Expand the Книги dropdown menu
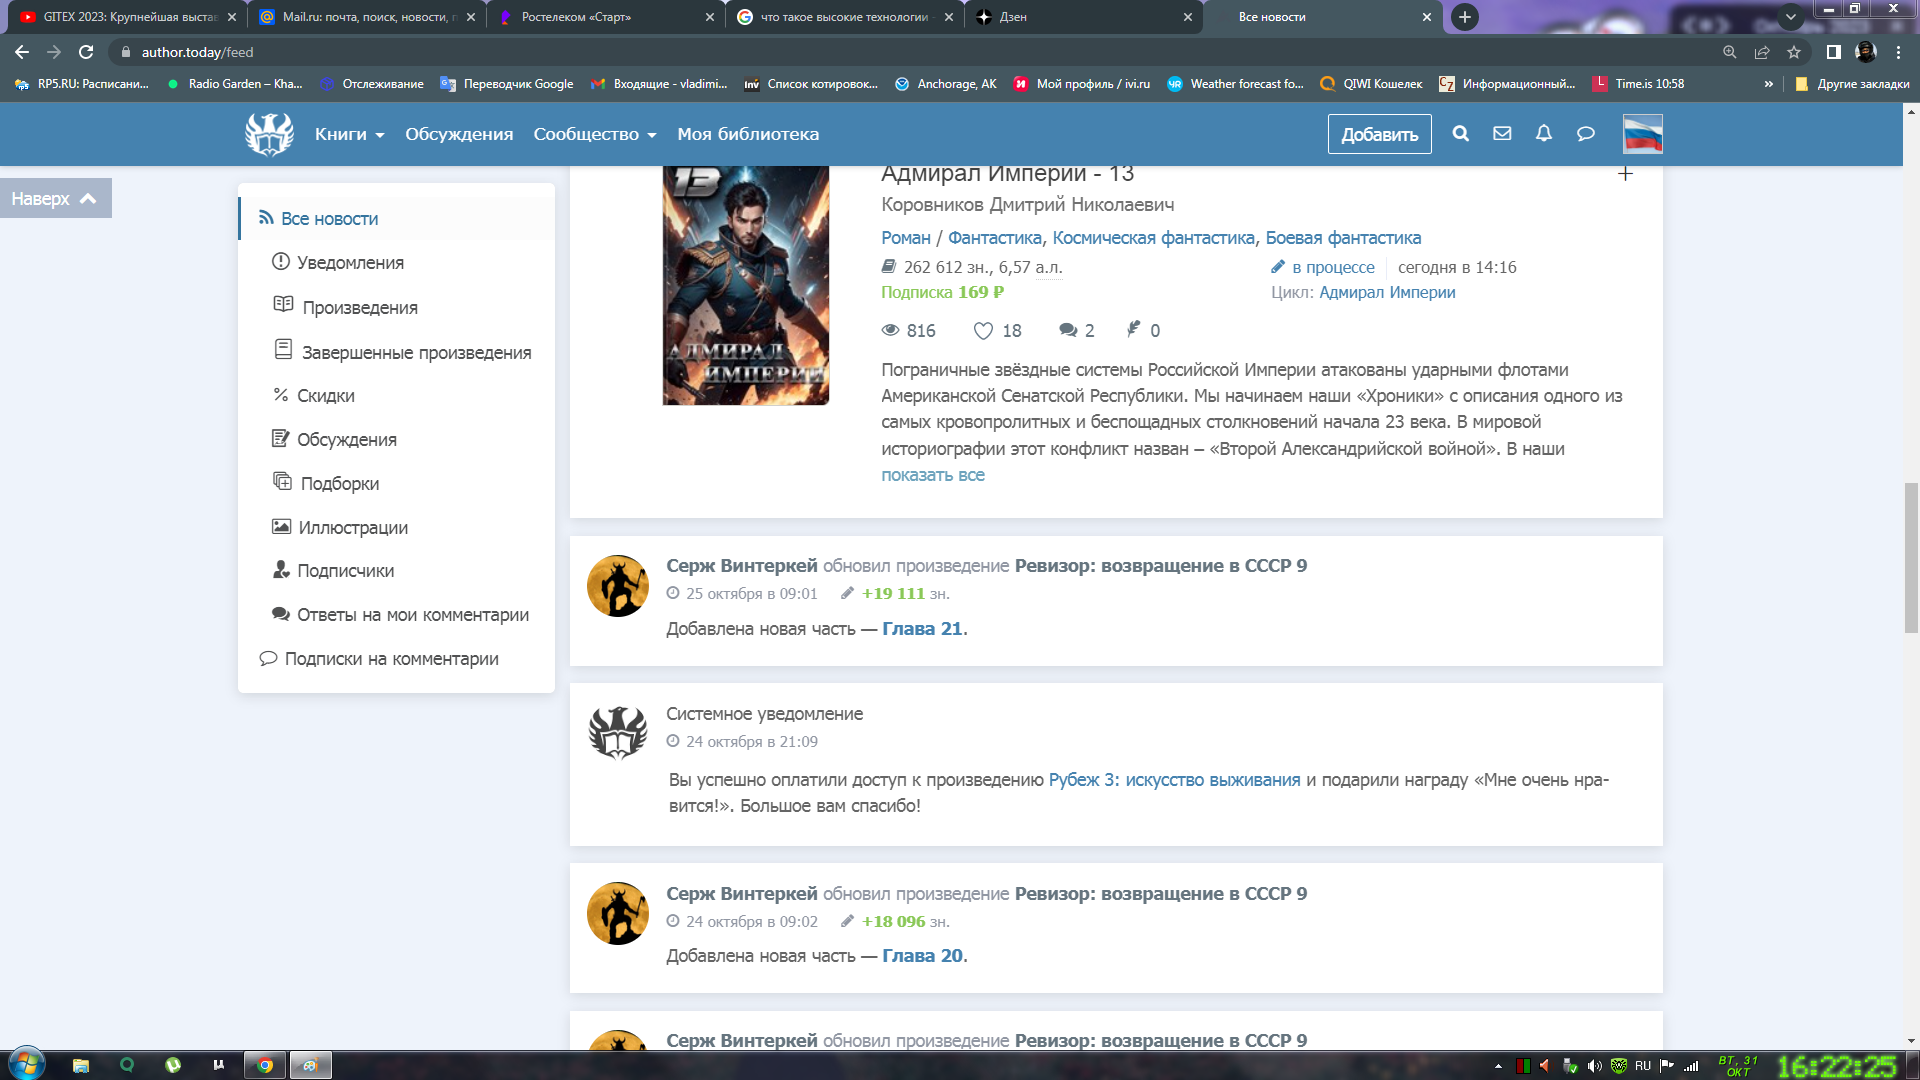This screenshot has height=1080, width=1920. 349,134
